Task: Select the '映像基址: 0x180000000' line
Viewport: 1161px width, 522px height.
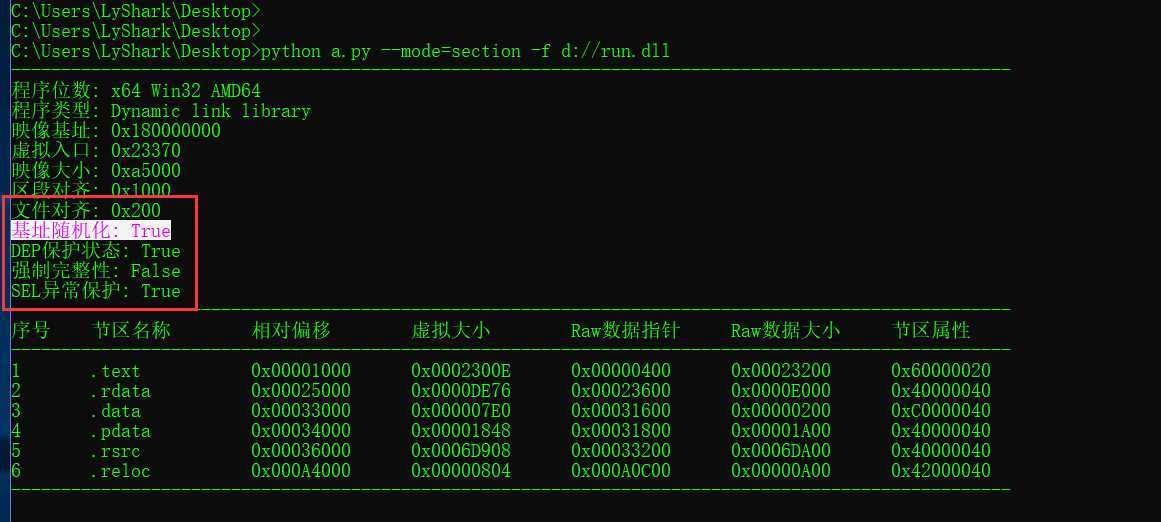Action: tap(116, 131)
